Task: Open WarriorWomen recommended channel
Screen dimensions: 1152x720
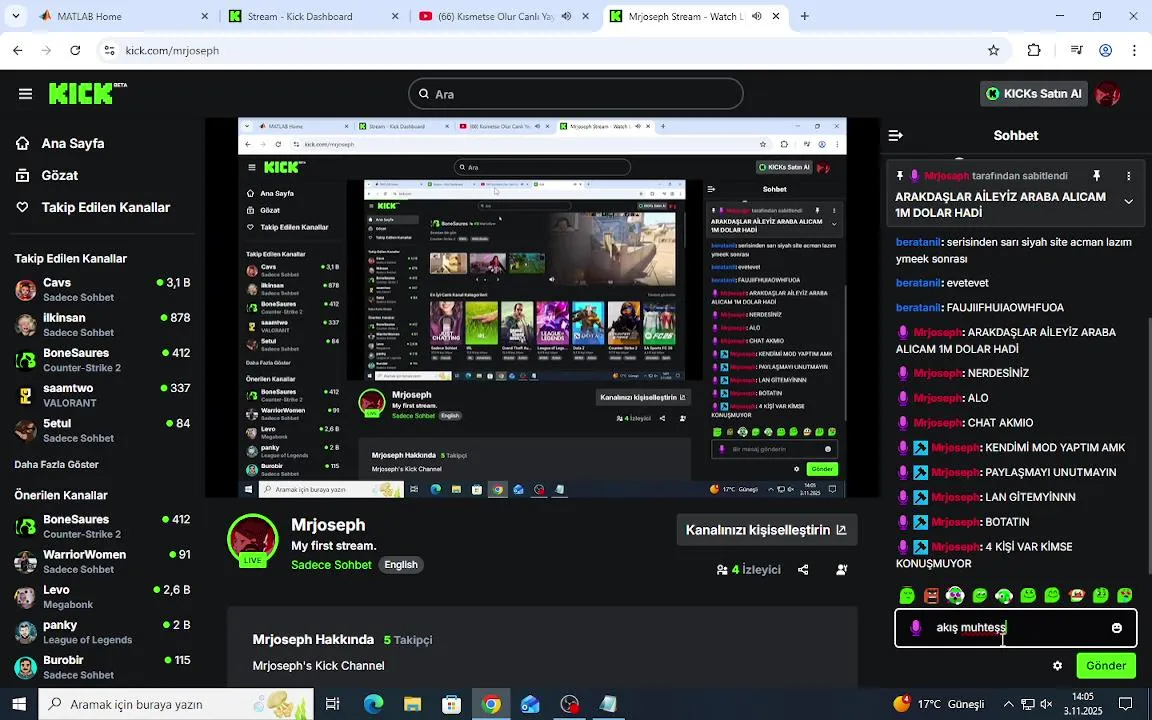Action: (103, 561)
